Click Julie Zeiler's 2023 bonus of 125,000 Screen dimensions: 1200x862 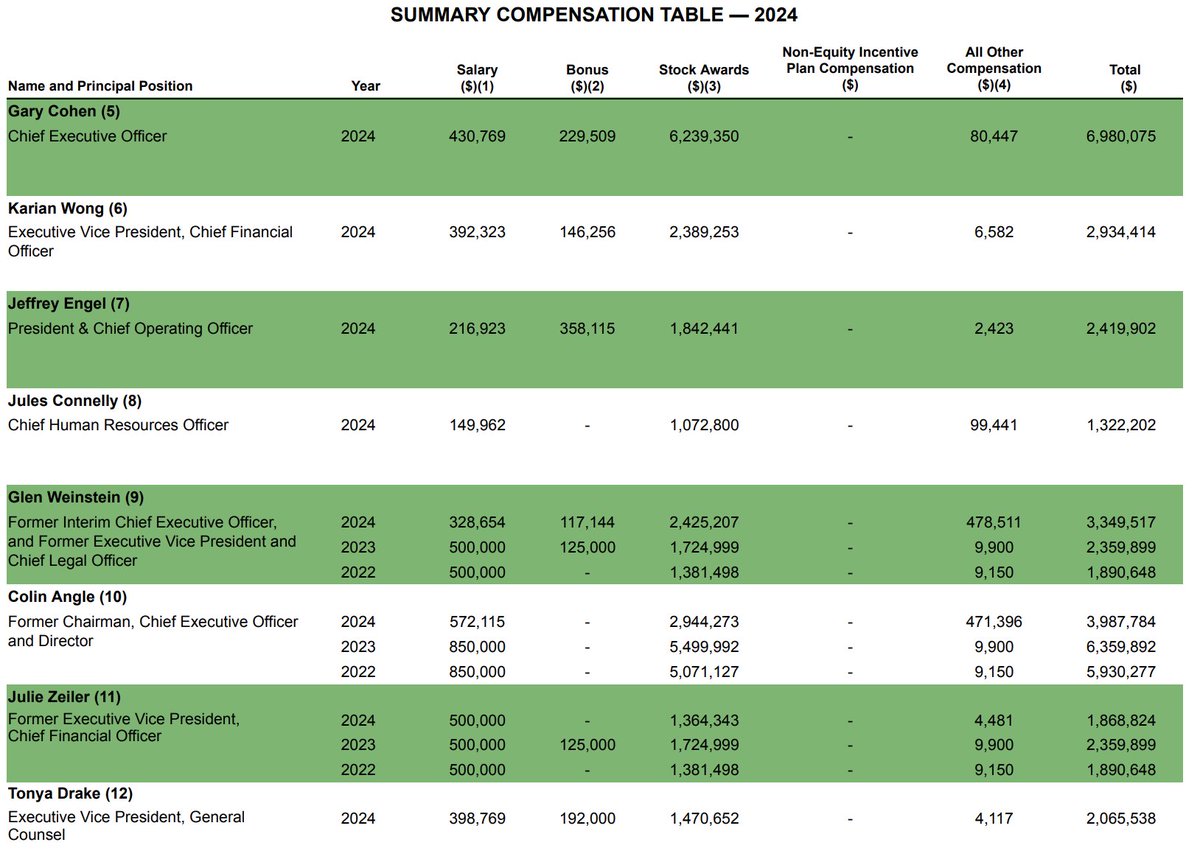pyautogui.click(x=587, y=745)
